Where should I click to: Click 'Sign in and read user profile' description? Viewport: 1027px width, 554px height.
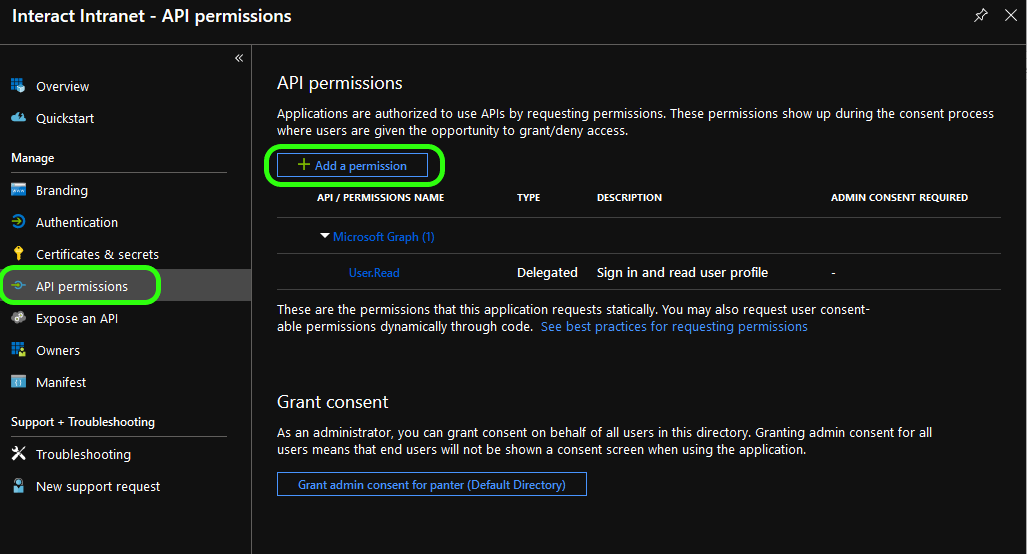(682, 272)
